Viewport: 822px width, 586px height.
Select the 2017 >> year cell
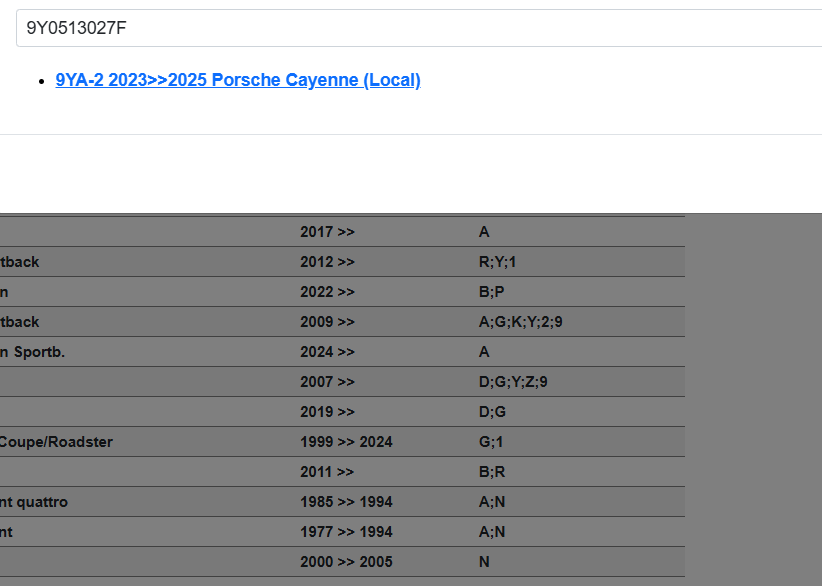327,232
